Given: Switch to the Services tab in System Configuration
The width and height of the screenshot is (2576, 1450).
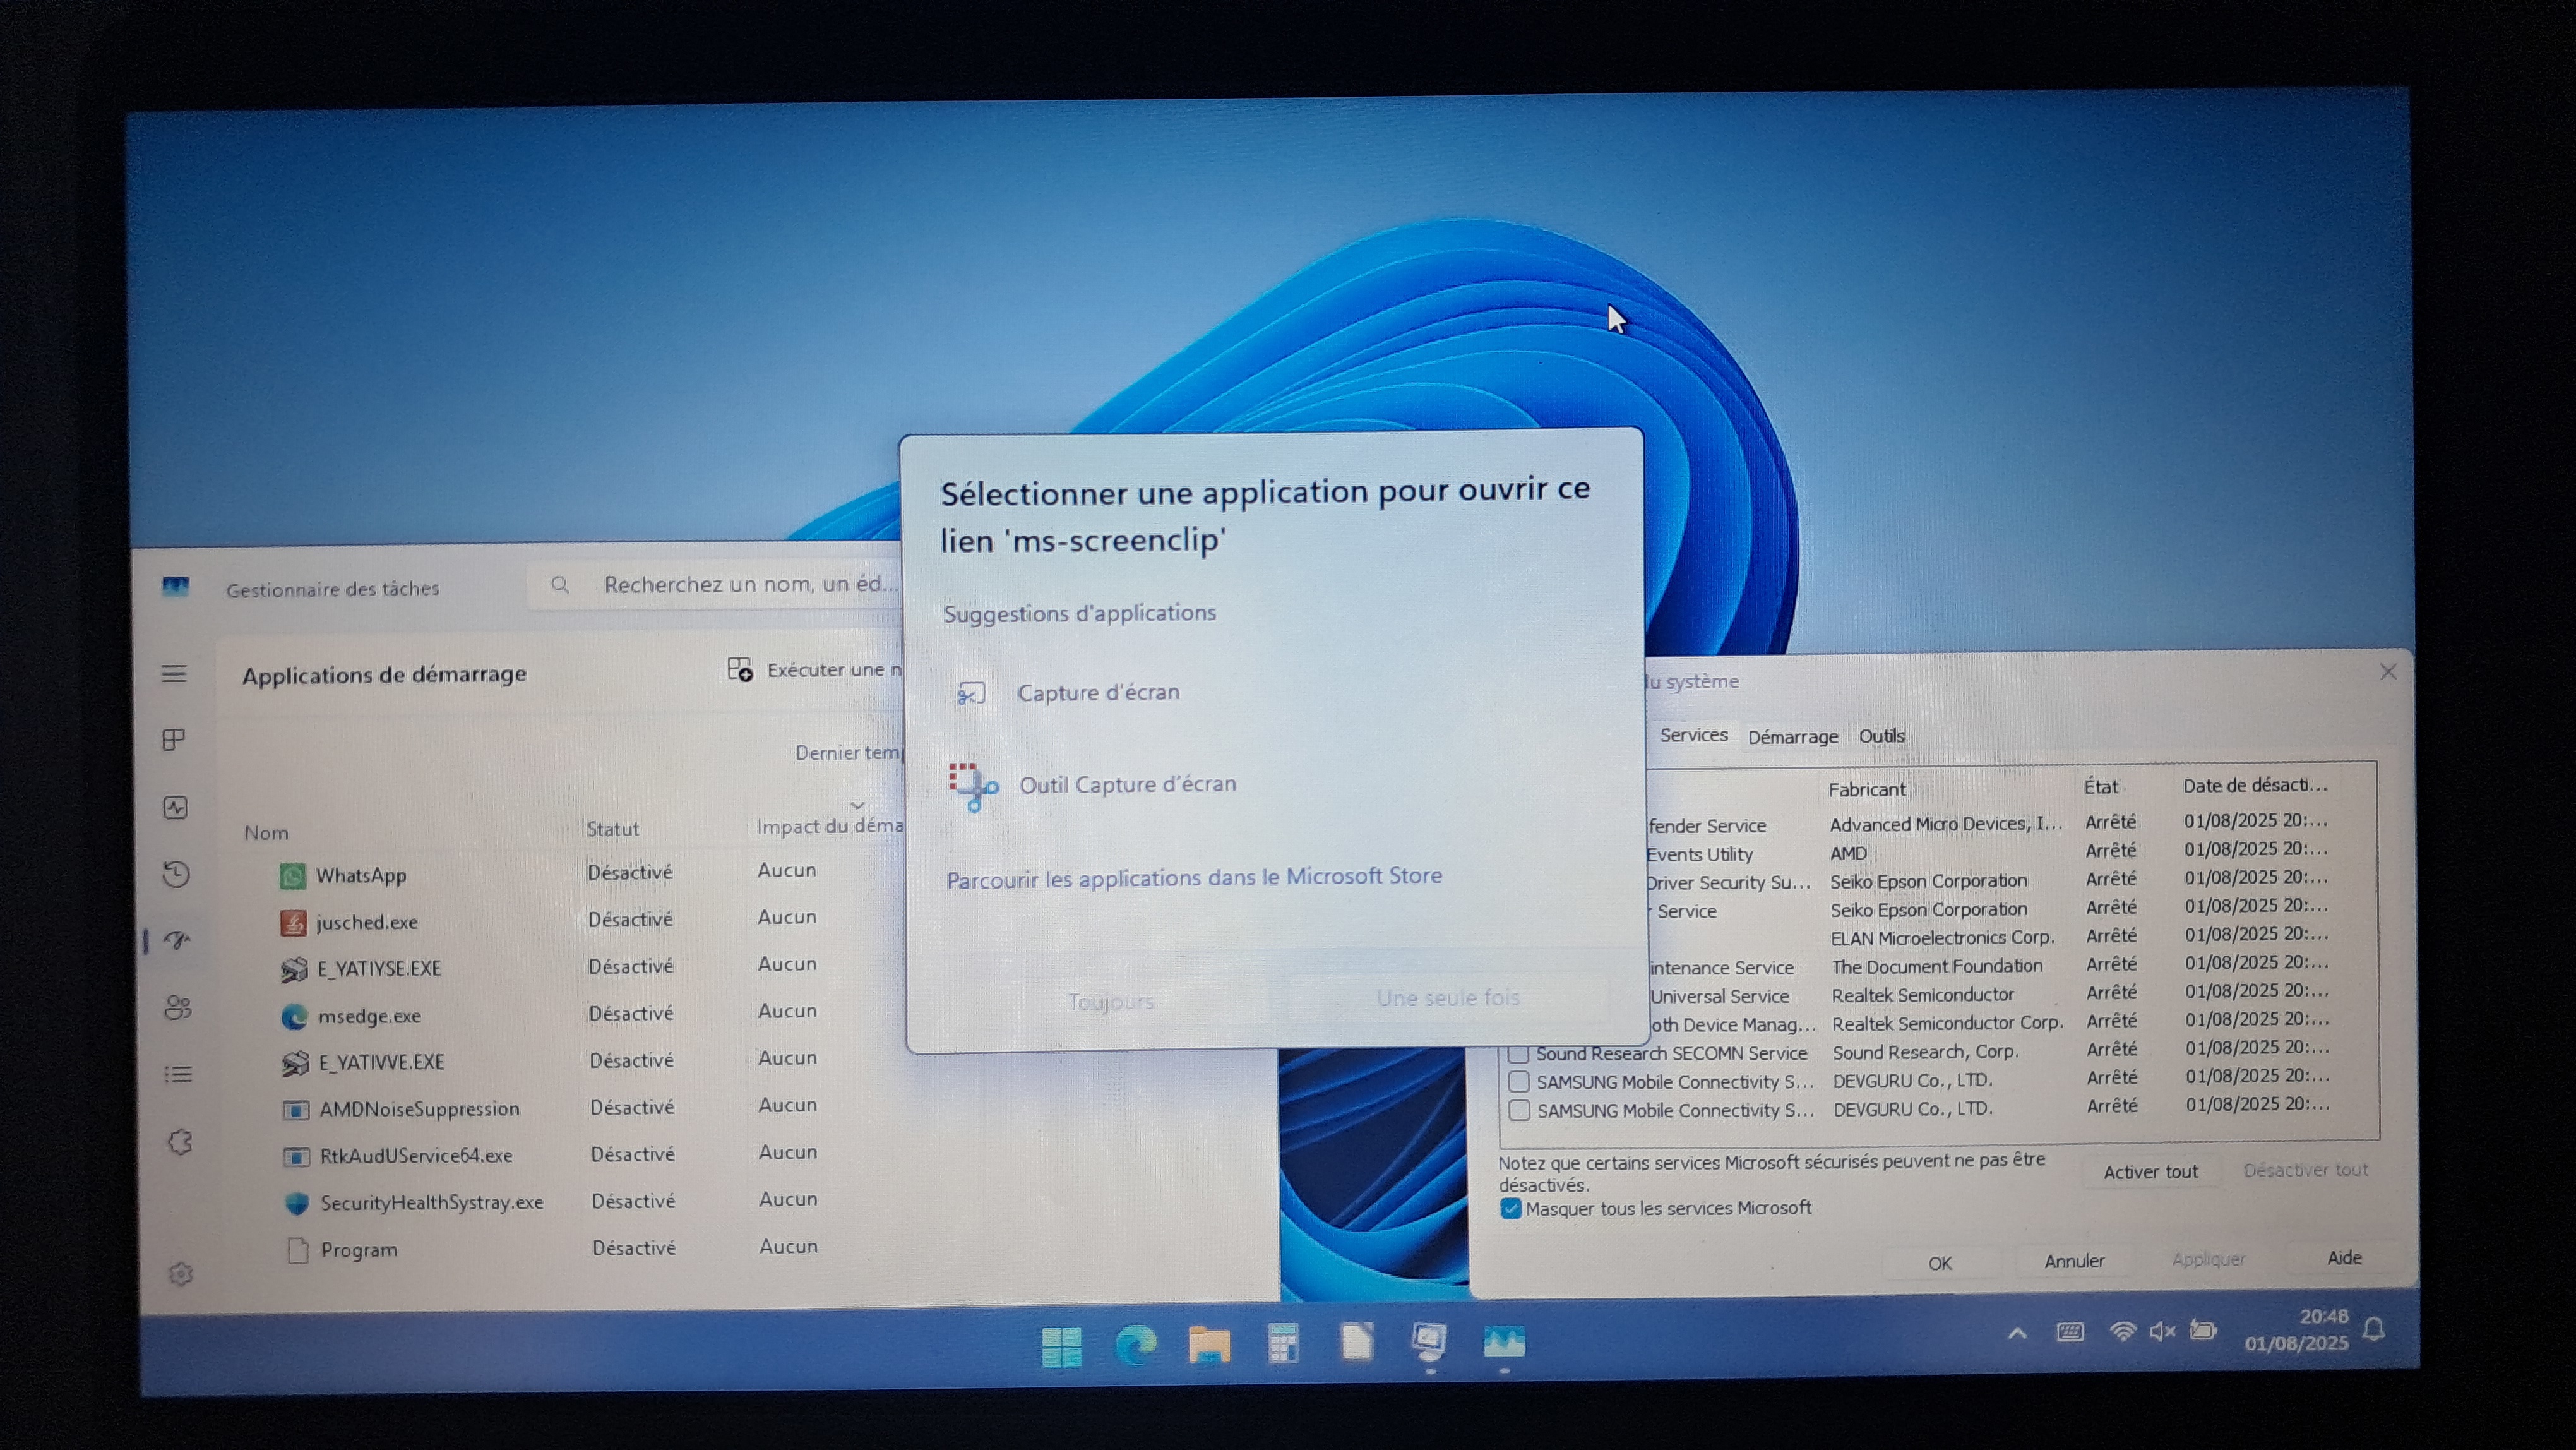Looking at the screenshot, I should point(1693,735).
